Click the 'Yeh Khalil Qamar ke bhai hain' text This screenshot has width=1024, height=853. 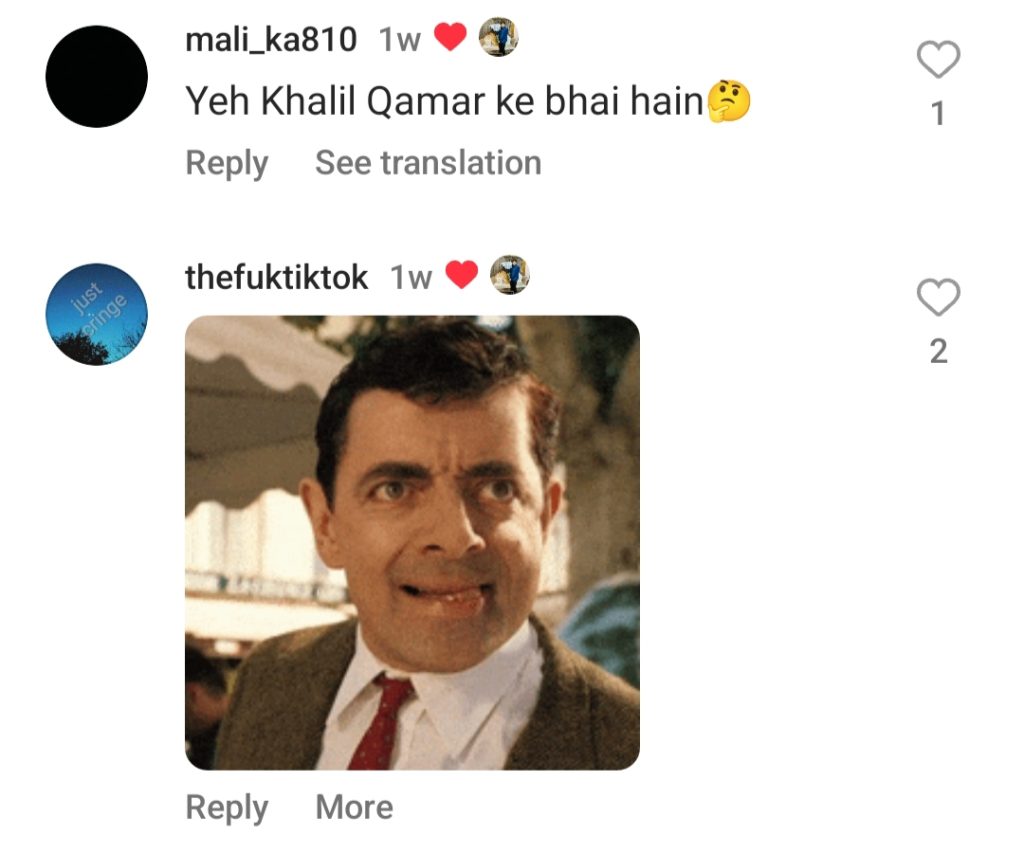[x=445, y=101]
